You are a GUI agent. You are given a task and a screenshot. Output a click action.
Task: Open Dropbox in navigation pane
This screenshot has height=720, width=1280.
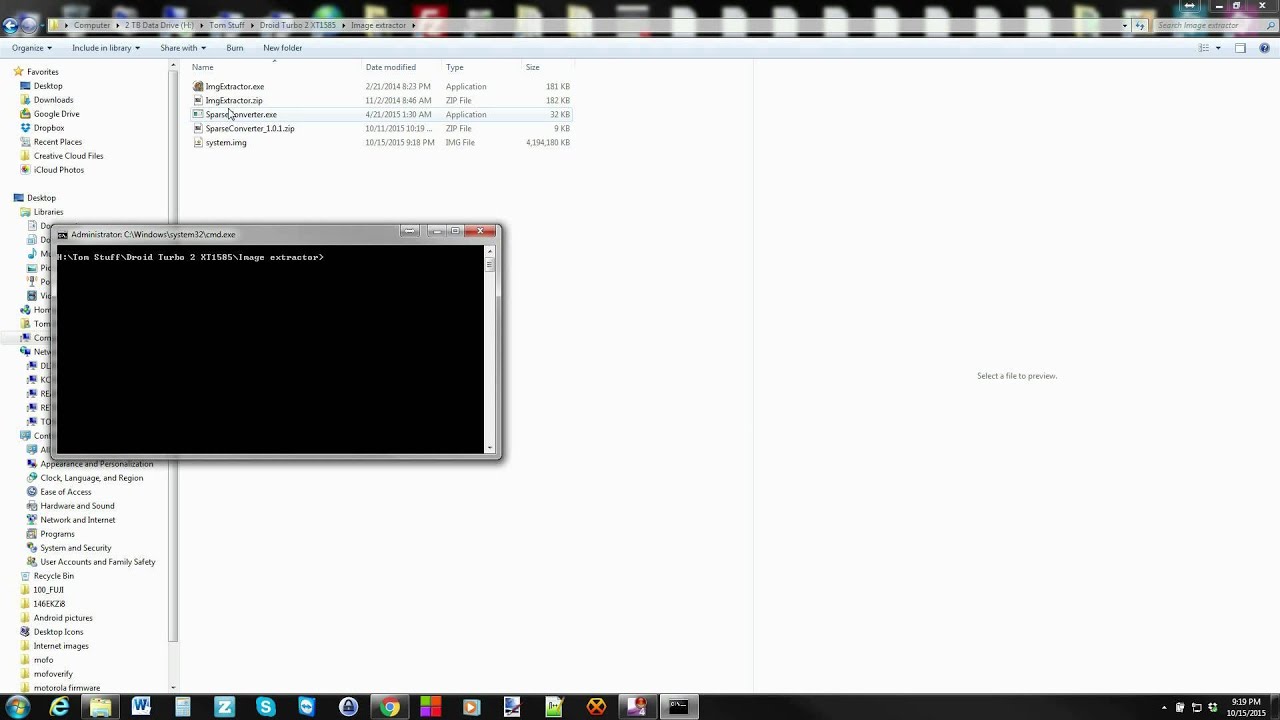click(49, 128)
